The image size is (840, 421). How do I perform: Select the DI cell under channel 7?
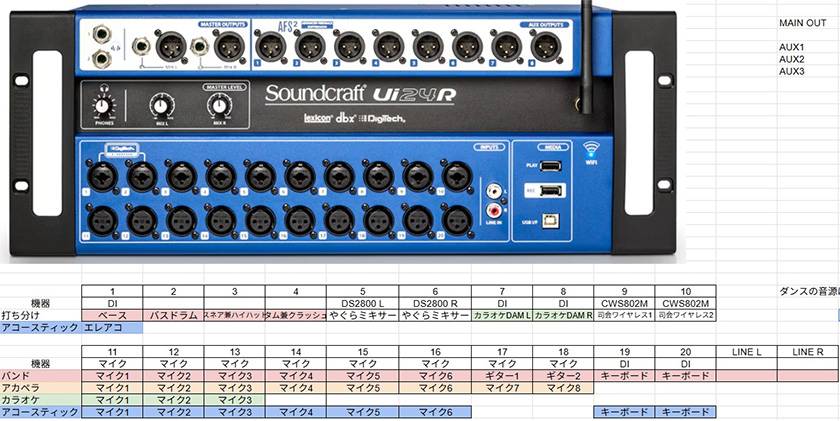pos(502,304)
